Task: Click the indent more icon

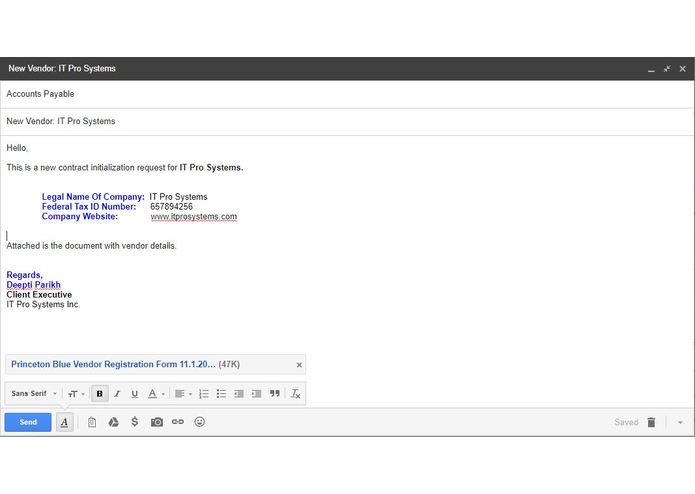Action: [x=256, y=393]
